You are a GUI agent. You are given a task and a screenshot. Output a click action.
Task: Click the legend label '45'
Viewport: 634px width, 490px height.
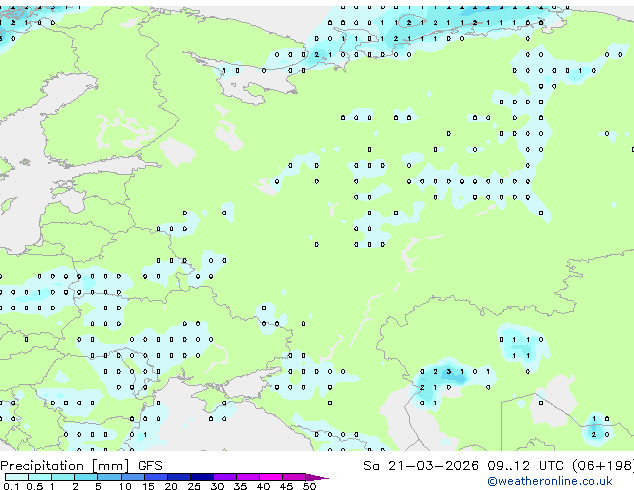click(286, 486)
